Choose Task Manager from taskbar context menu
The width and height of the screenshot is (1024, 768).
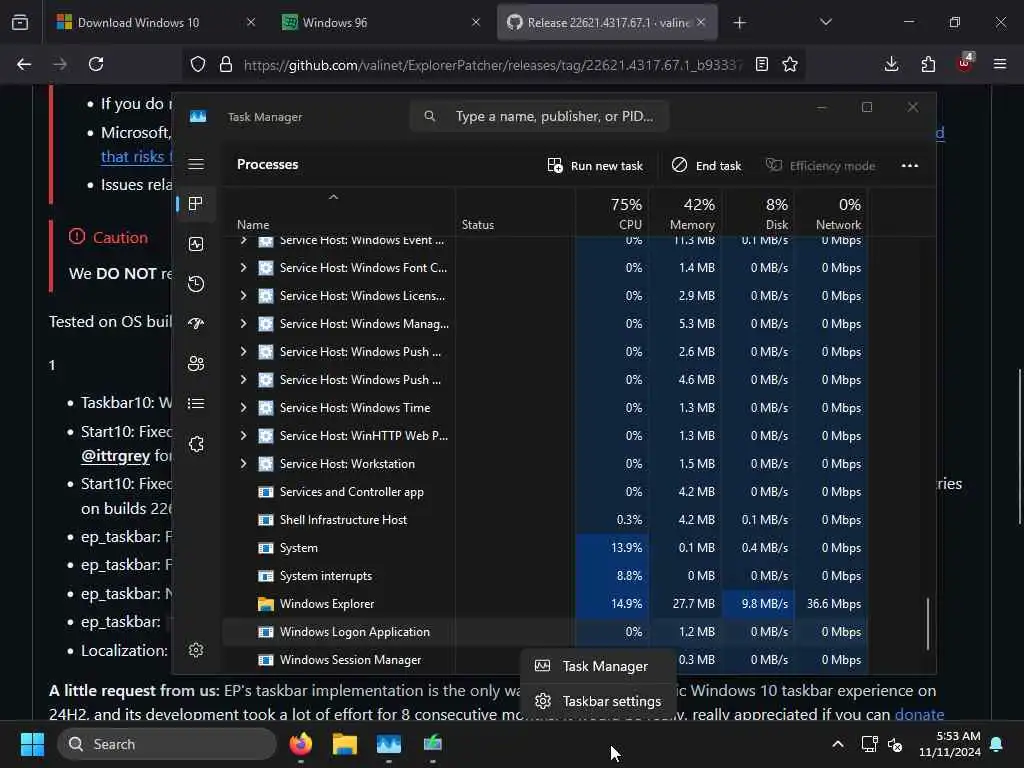point(599,666)
